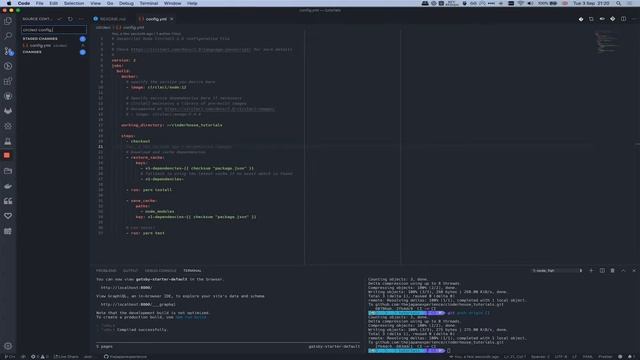Open the terminal selector dropdown
The image size is (640, 360).
point(557,271)
